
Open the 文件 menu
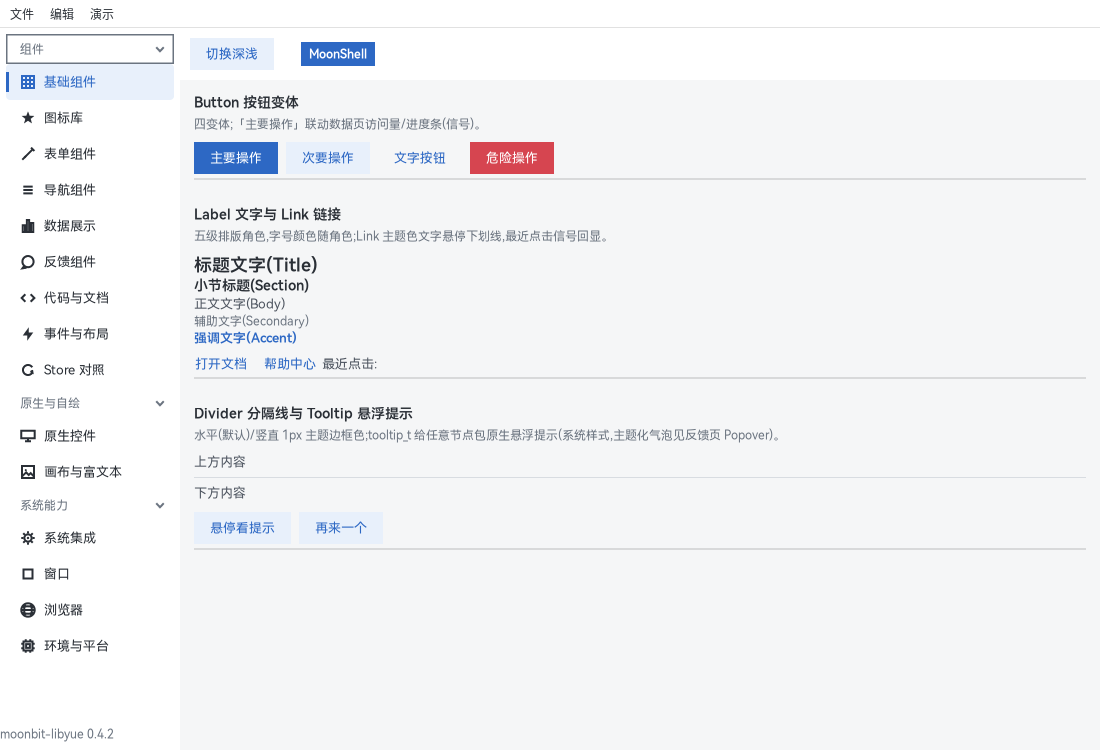(x=22, y=14)
